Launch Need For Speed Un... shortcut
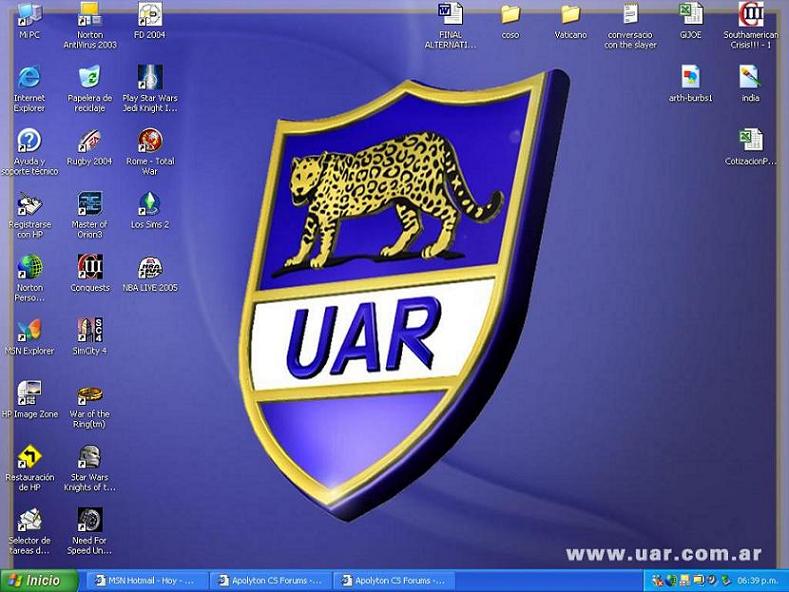This screenshot has height=592, width=789. point(90,531)
